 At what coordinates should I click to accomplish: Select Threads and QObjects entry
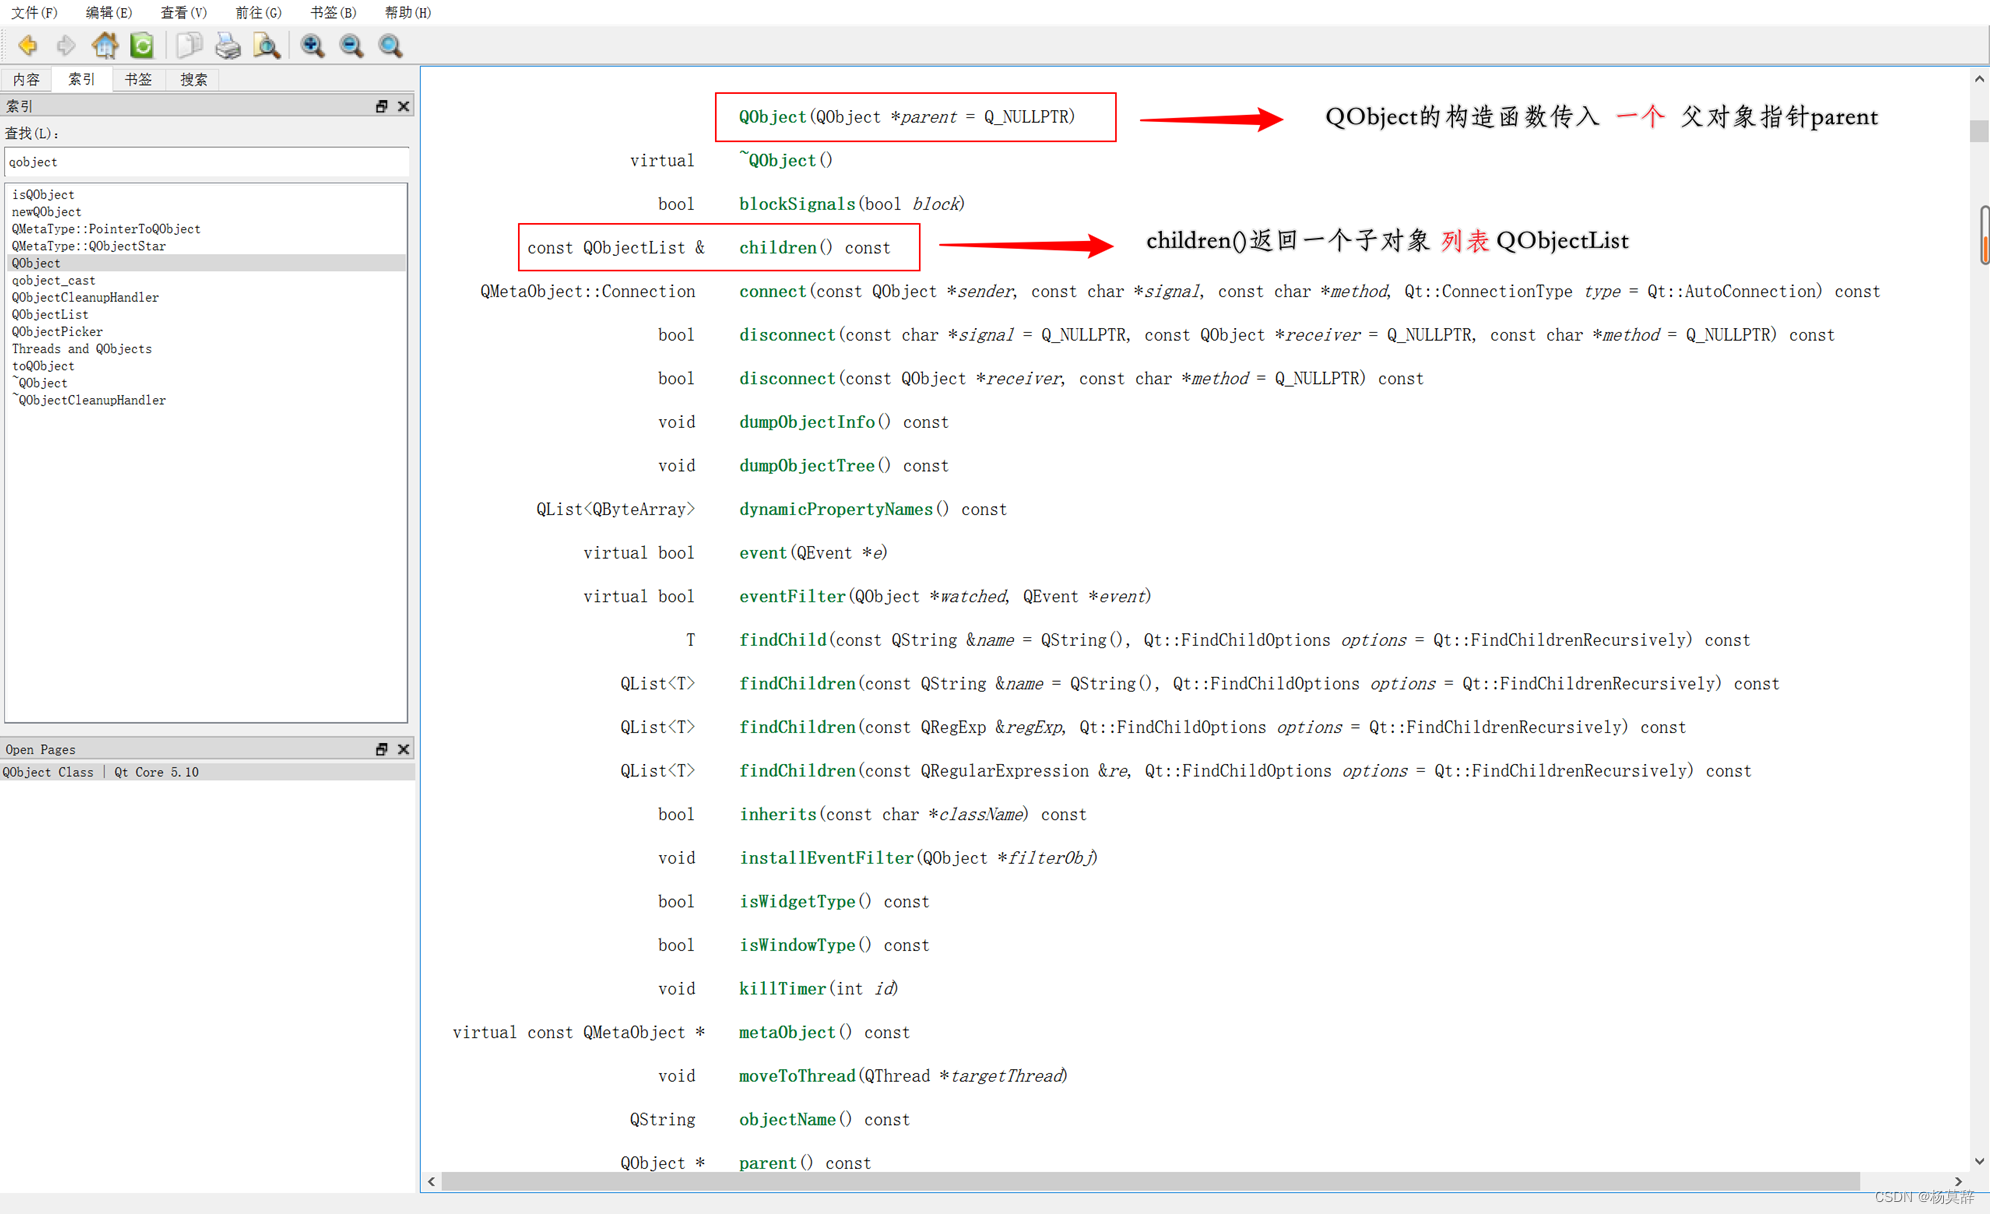pos(82,348)
